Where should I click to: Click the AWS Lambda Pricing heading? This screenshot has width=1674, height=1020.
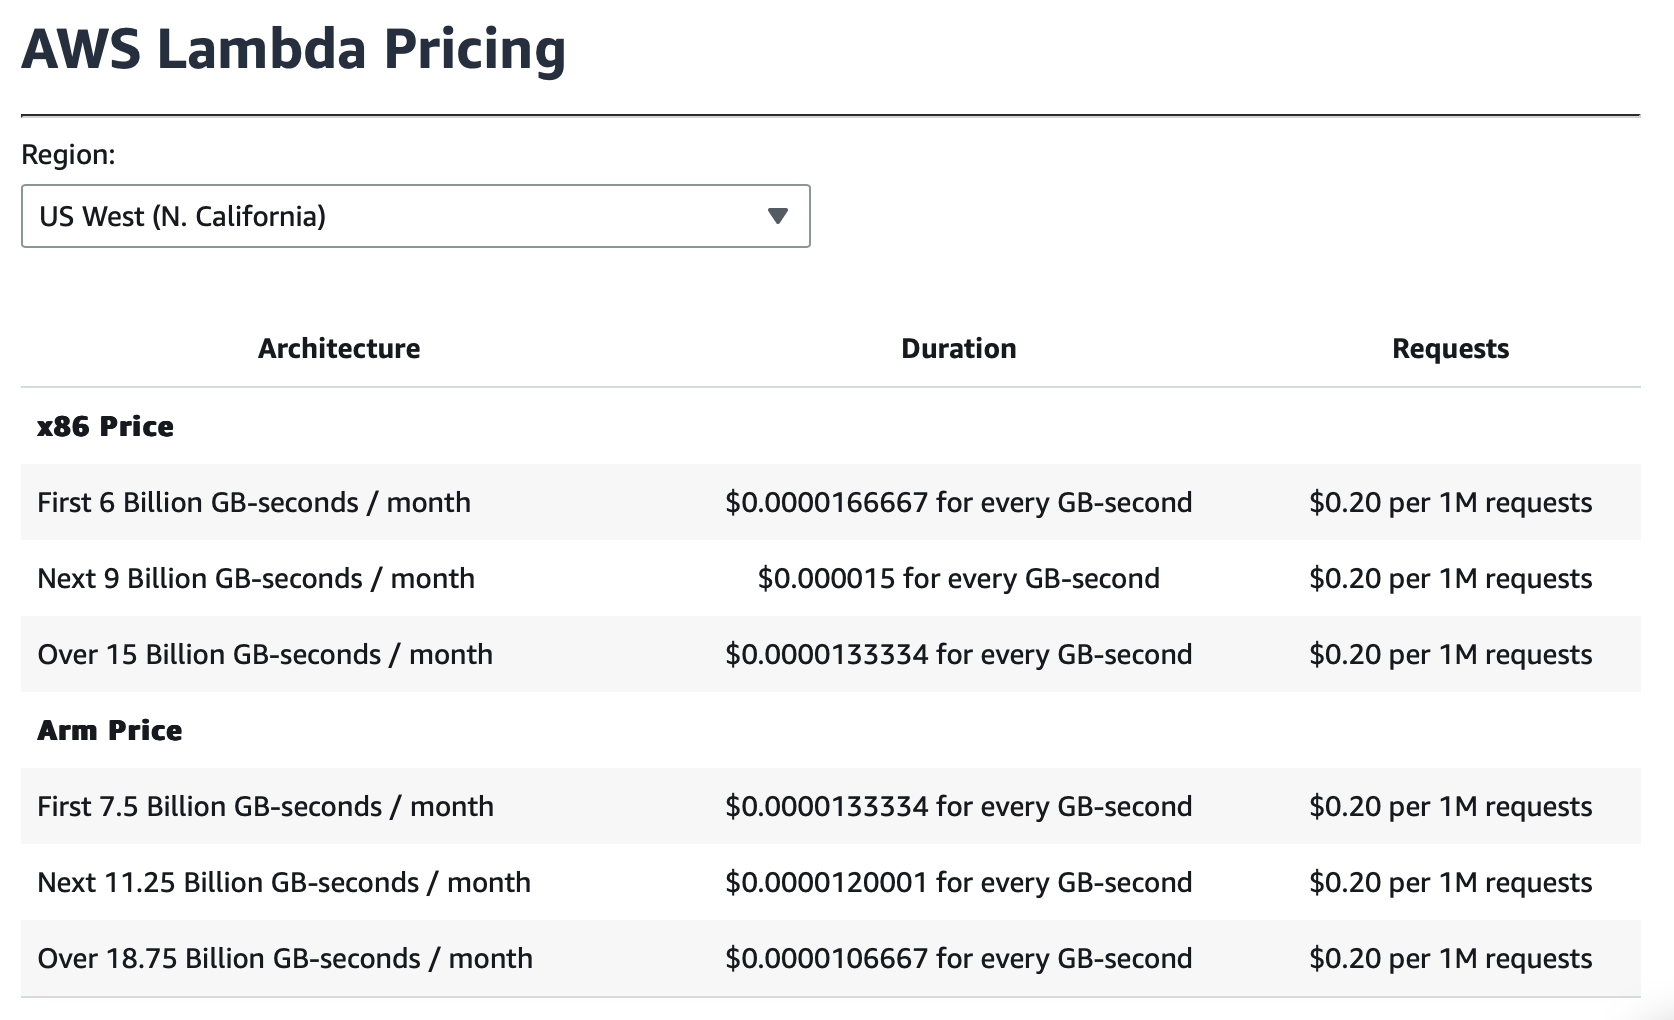(294, 49)
